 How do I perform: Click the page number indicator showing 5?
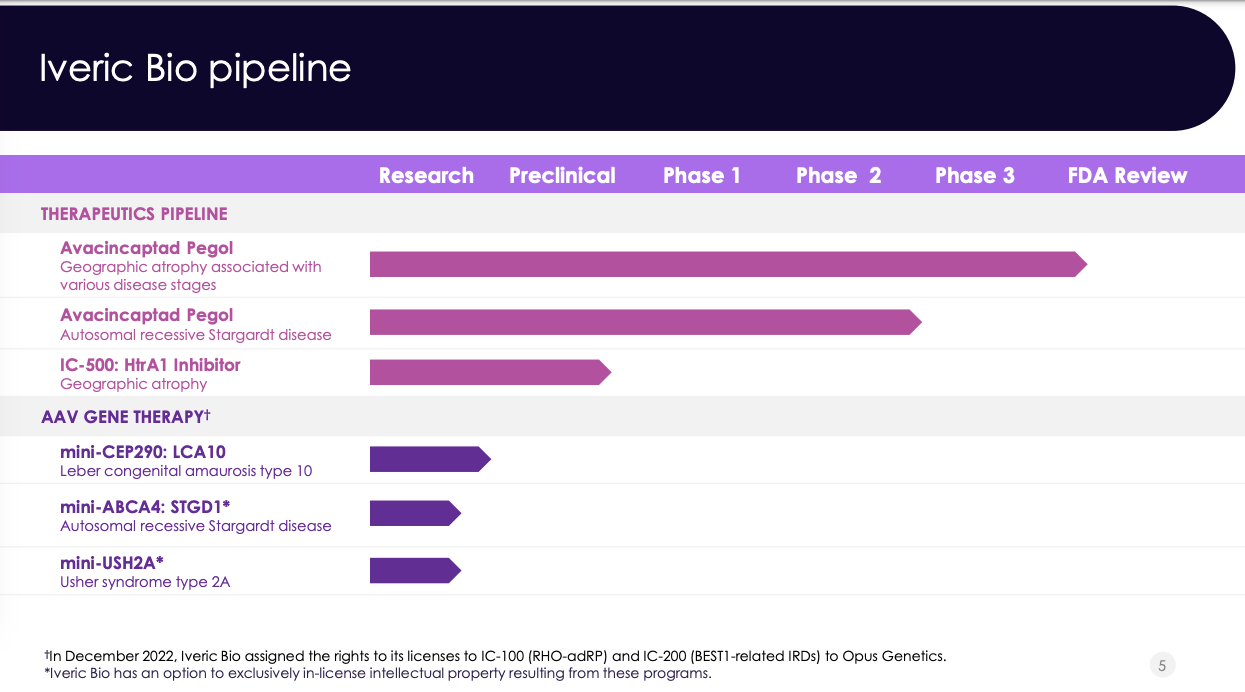pos(1162,663)
